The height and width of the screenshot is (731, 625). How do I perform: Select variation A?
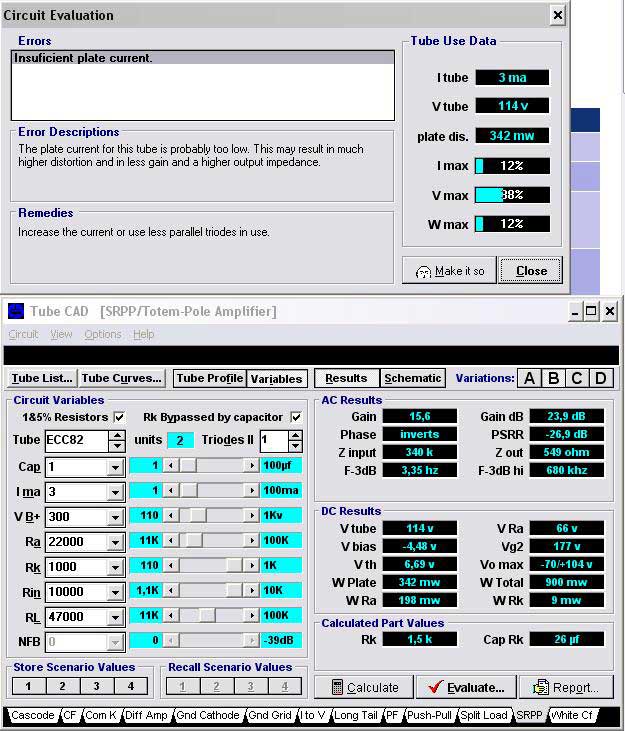pyautogui.click(x=529, y=378)
